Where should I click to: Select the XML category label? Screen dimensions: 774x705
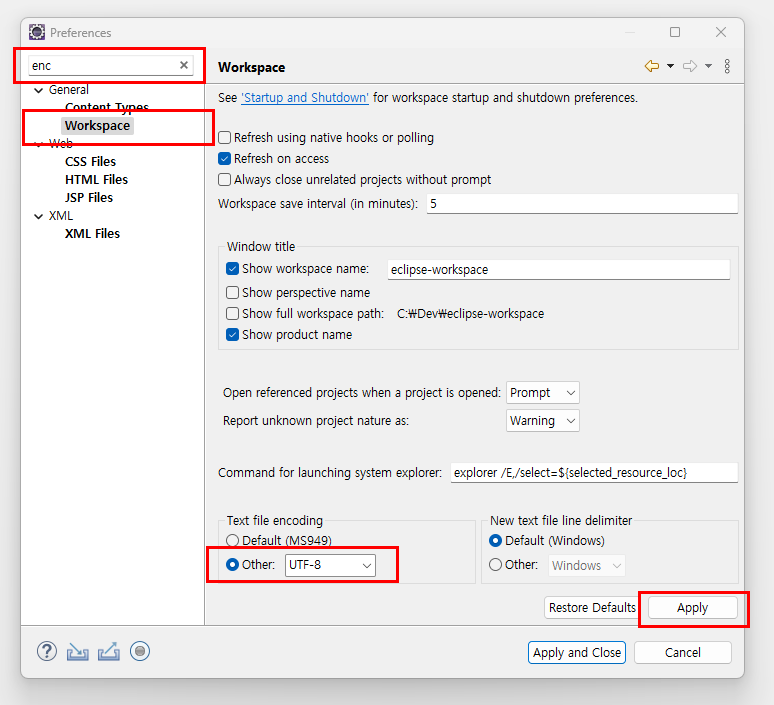pyautogui.click(x=61, y=216)
